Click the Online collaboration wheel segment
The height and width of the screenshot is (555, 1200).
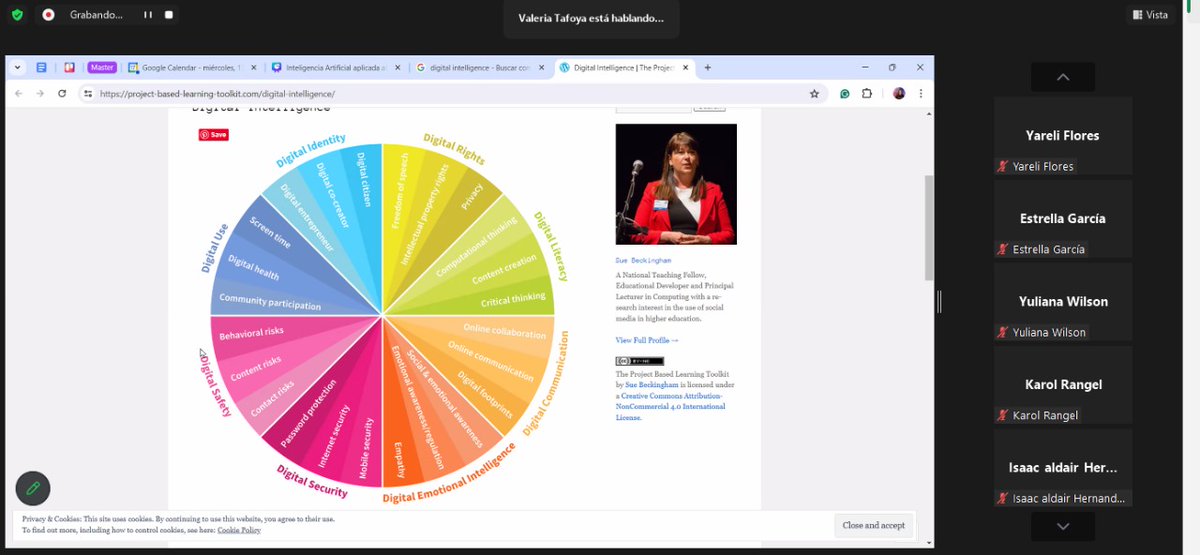505,331
